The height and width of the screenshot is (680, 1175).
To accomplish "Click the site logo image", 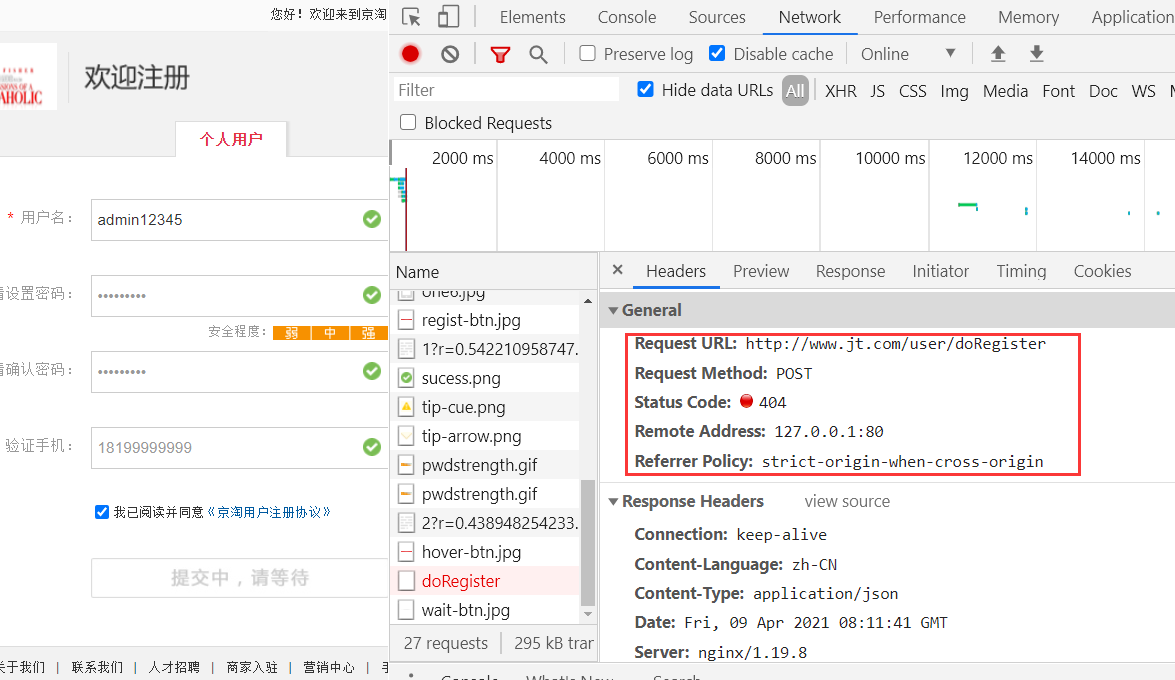I will click(28, 76).
